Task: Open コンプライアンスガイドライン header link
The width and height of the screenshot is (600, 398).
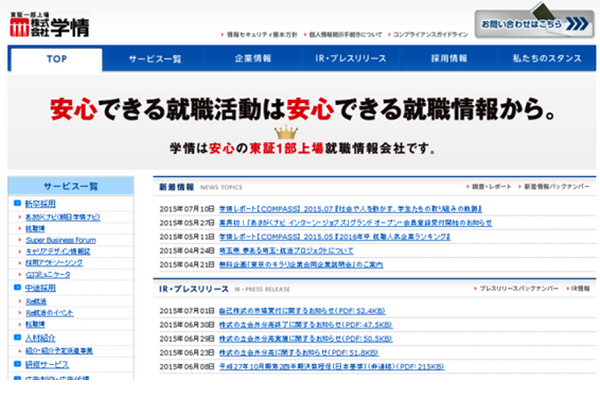Action: click(430, 34)
